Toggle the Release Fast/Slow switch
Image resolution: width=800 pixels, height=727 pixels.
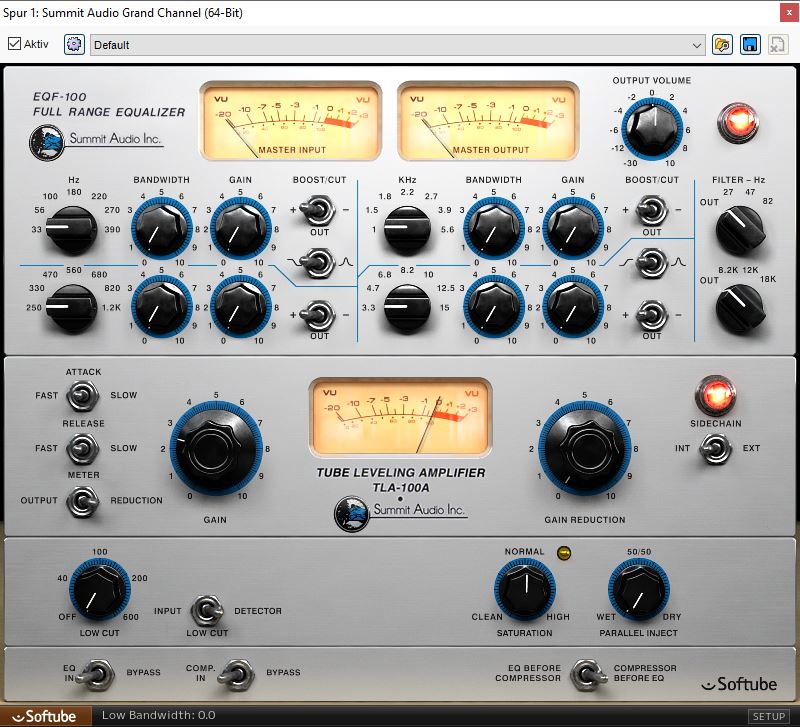coord(83,448)
